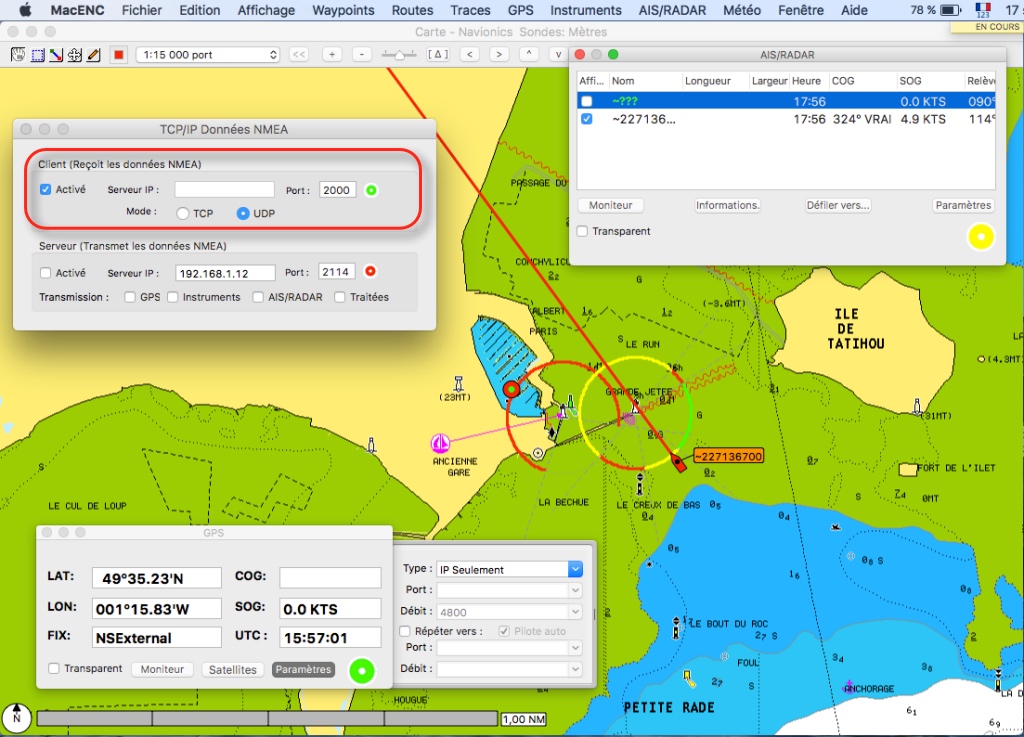Open the Waypoints menu
Viewport: 1024px width, 737px height.
343,10
